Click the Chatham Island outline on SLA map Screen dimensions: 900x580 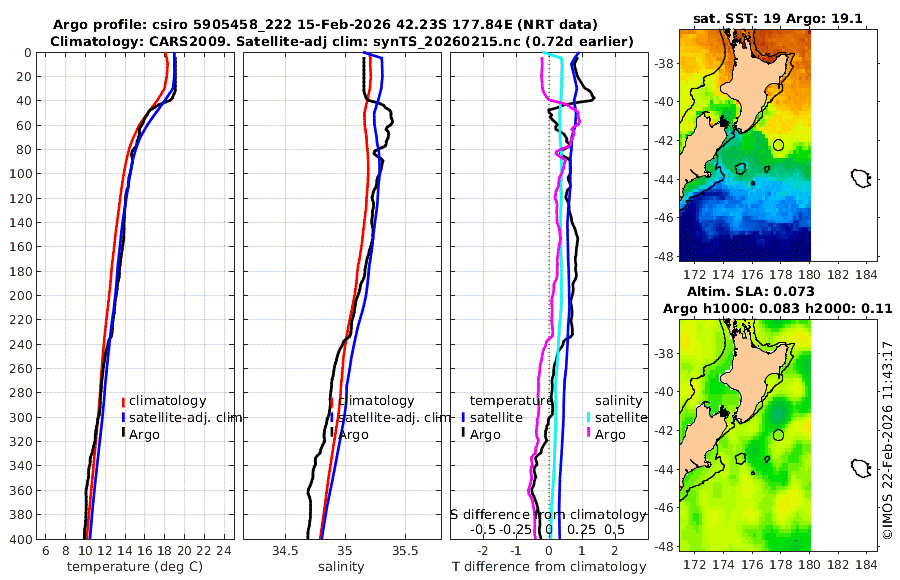click(860, 468)
